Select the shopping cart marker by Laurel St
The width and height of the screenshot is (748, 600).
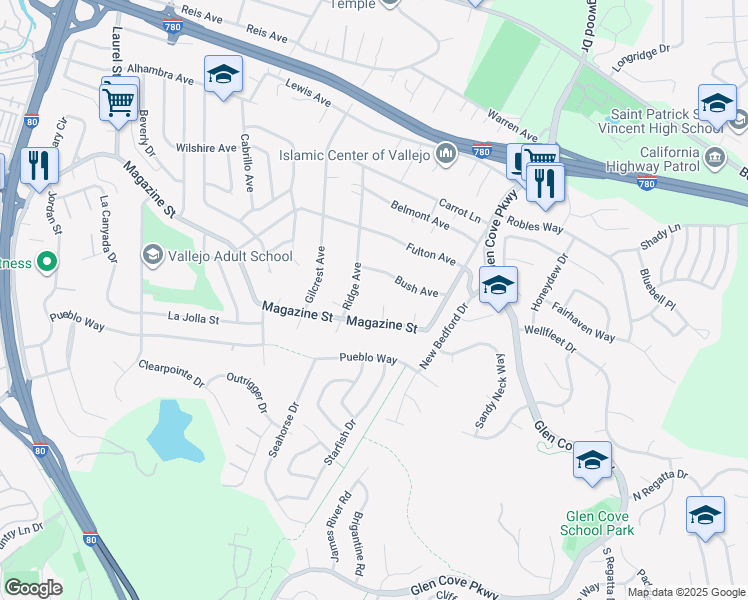click(x=118, y=105)
